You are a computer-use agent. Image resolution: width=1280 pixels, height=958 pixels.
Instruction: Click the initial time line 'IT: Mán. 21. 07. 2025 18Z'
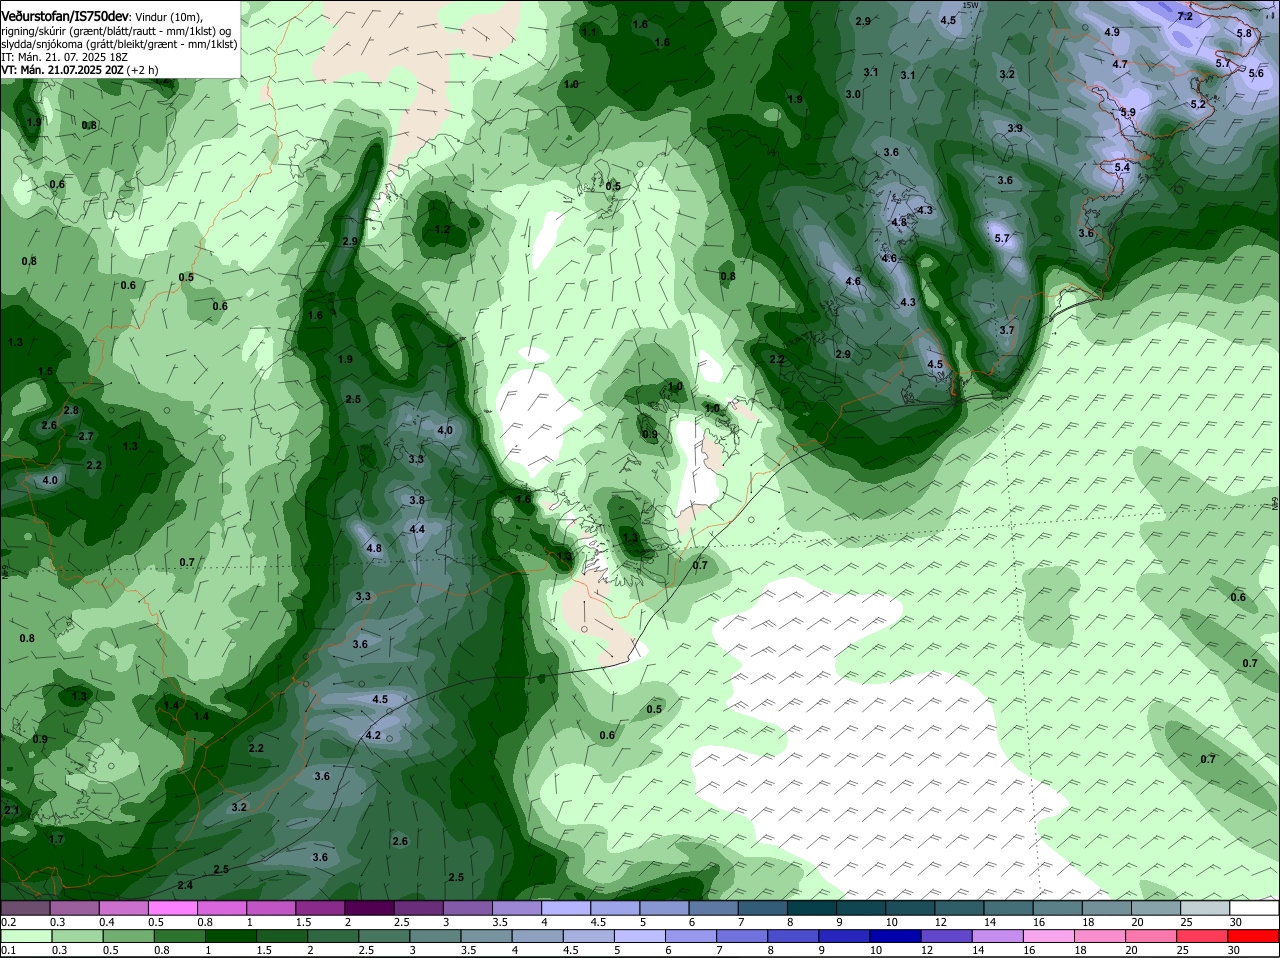[64, 57]
